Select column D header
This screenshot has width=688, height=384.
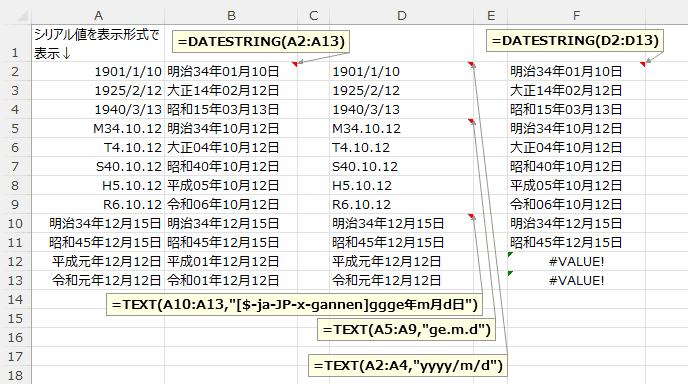click(x=401, y=16)
